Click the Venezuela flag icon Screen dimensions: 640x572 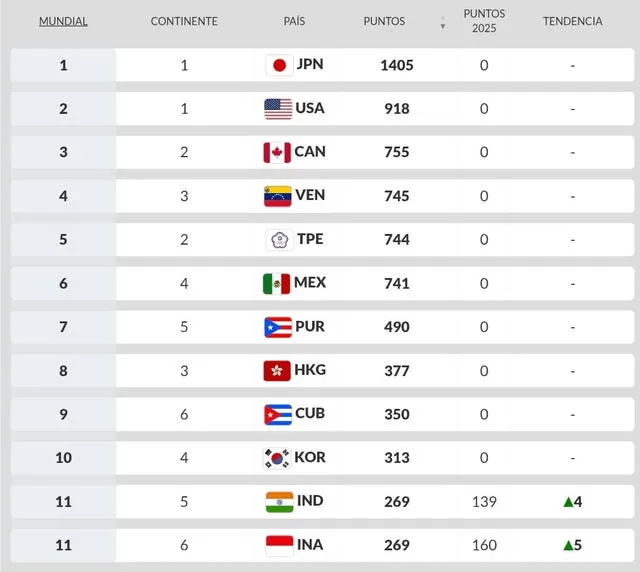tap(277, 196)
